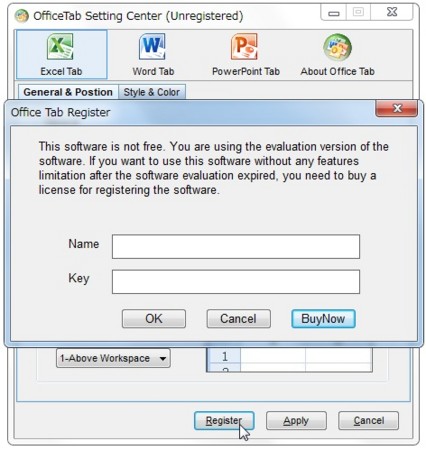Viewport: 426px width, 450px height.
Task: Click the Register button at the bottom
Action: (224, 421)
